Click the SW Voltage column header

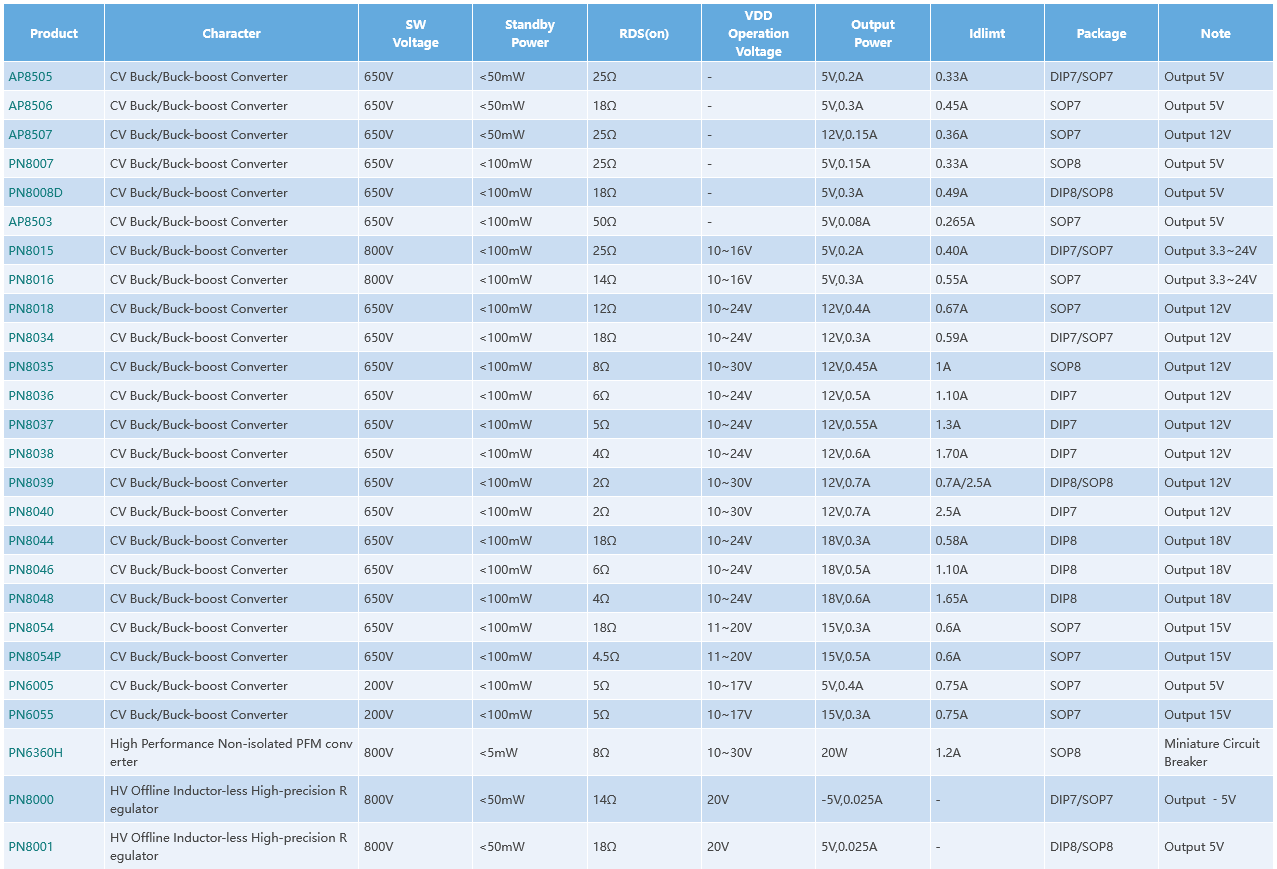pos(415,33)
